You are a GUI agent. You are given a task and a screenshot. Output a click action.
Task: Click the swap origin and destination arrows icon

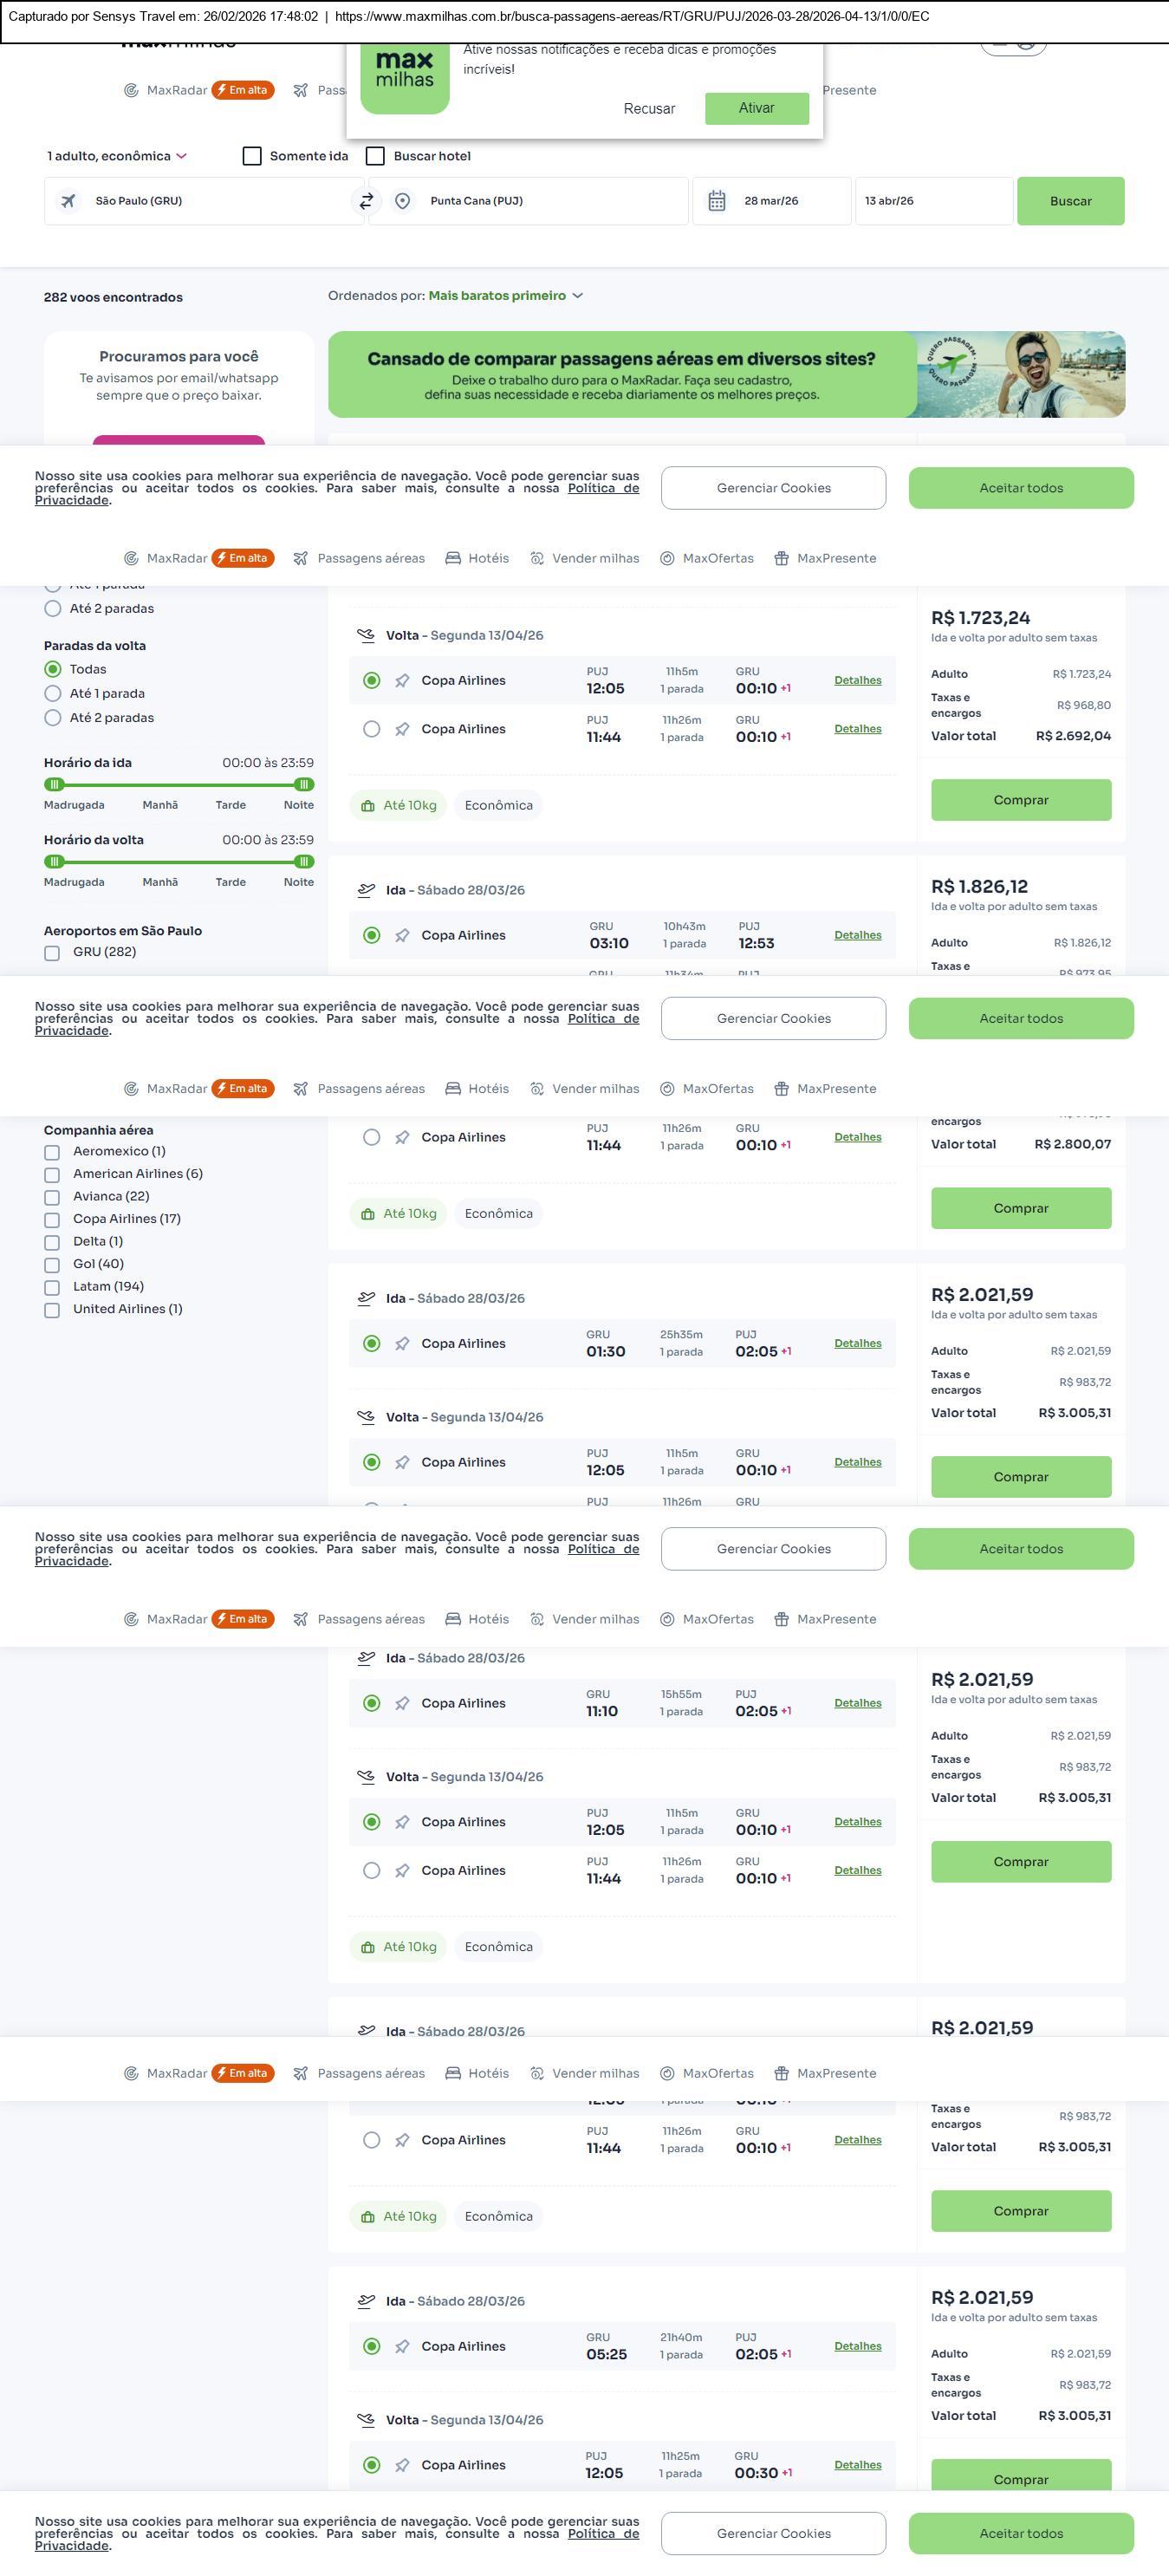[366, 201]
